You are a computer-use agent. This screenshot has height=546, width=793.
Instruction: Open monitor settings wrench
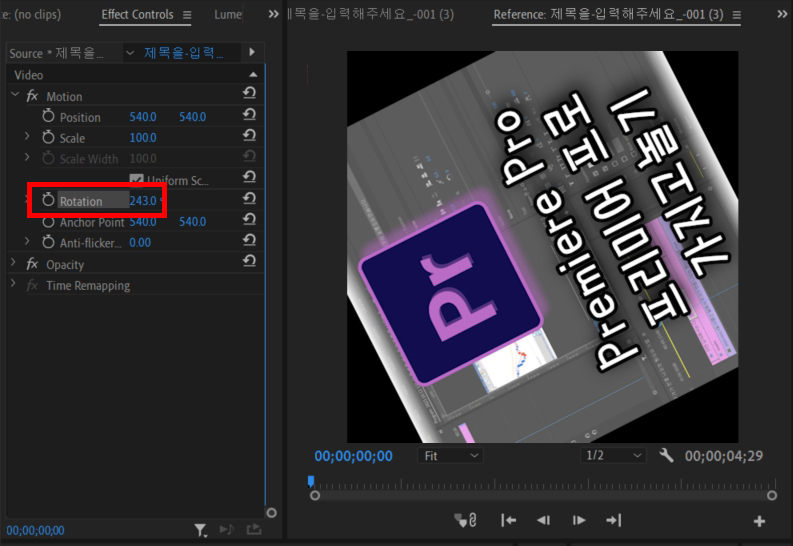pos(666,456)
